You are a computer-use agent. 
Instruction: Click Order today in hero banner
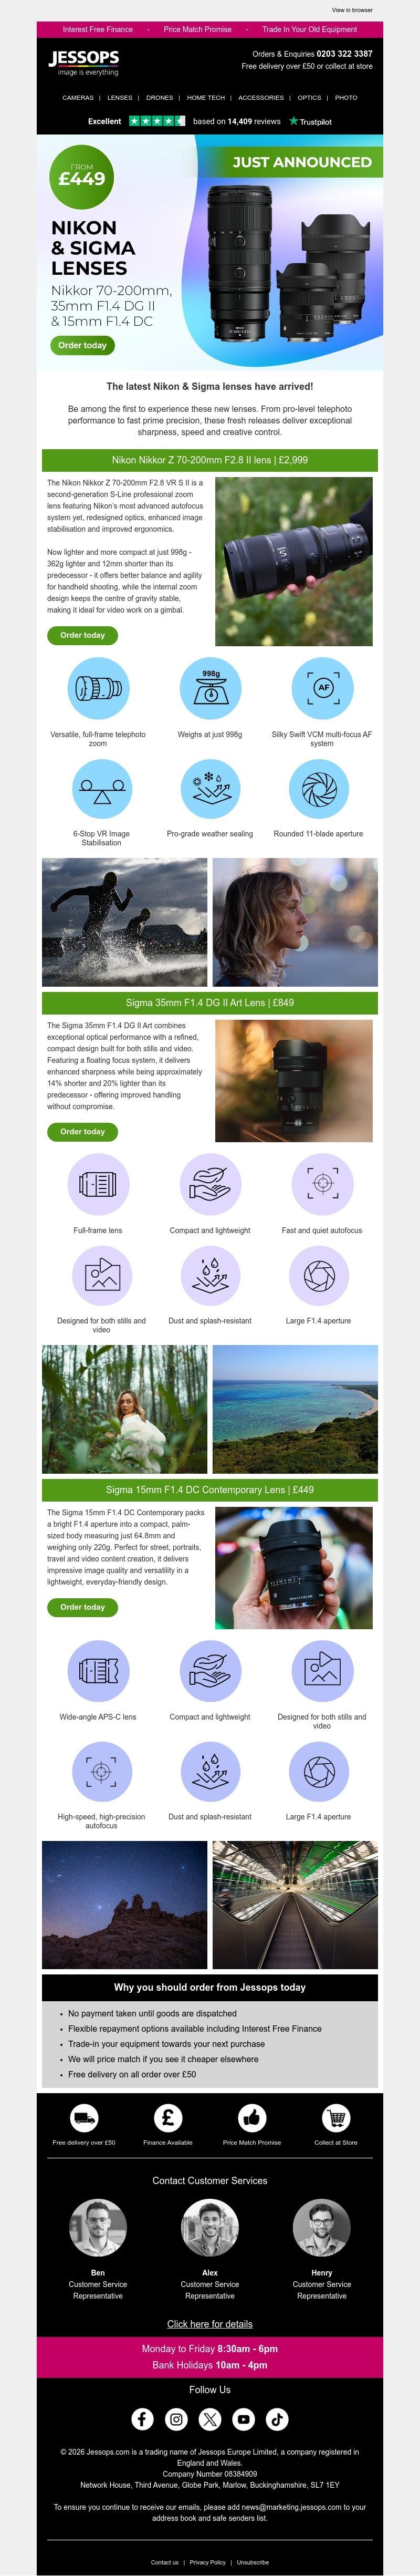point(82,345)
